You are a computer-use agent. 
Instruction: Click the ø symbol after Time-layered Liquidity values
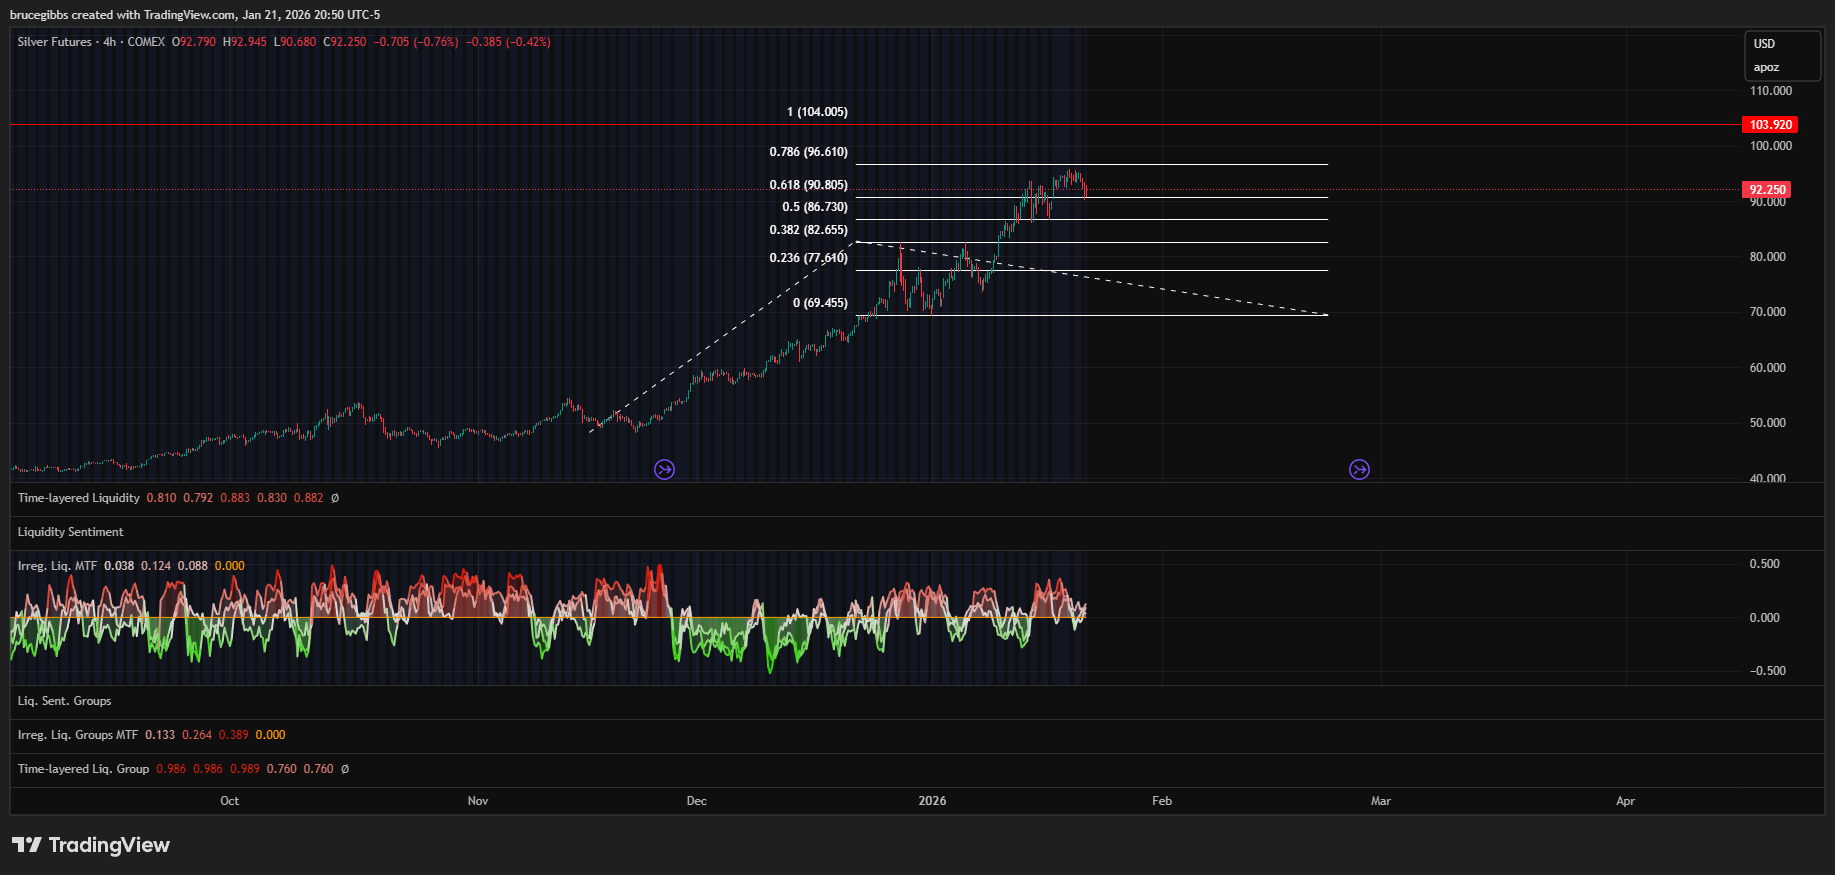click(x=335, y=498)
